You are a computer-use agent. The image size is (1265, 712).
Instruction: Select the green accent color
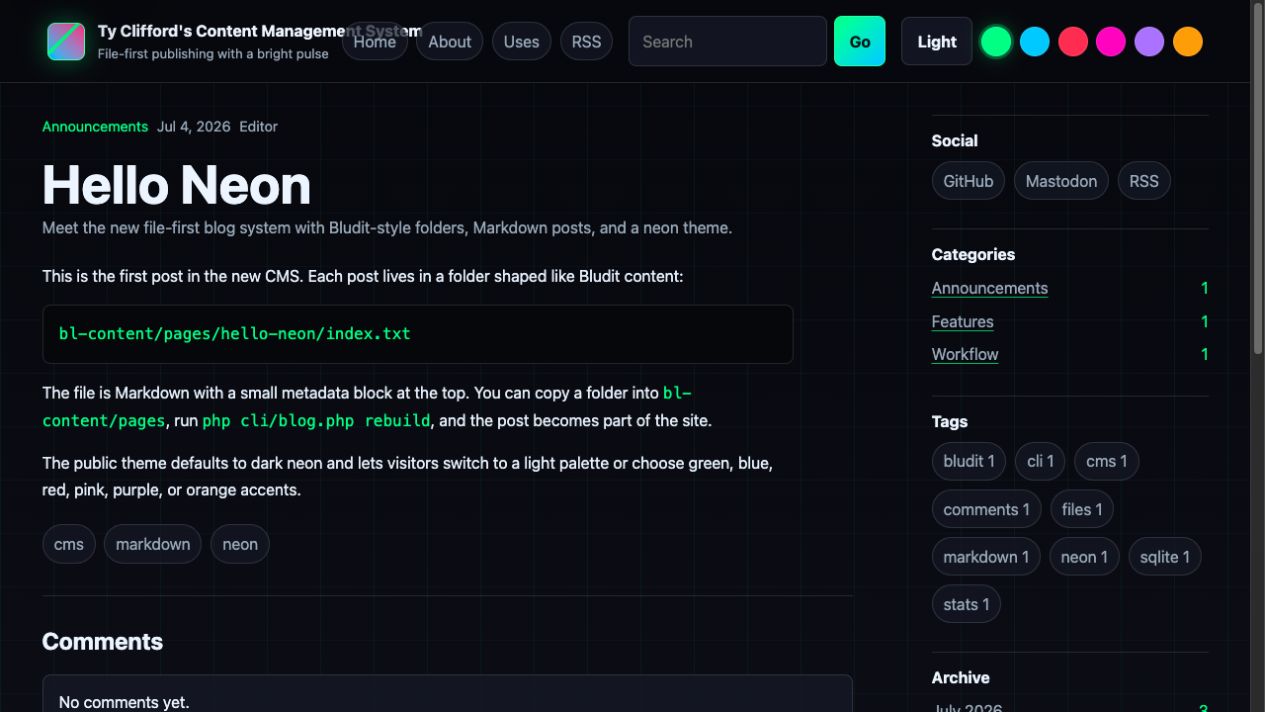pyautogui.click(x=996, y=42)
